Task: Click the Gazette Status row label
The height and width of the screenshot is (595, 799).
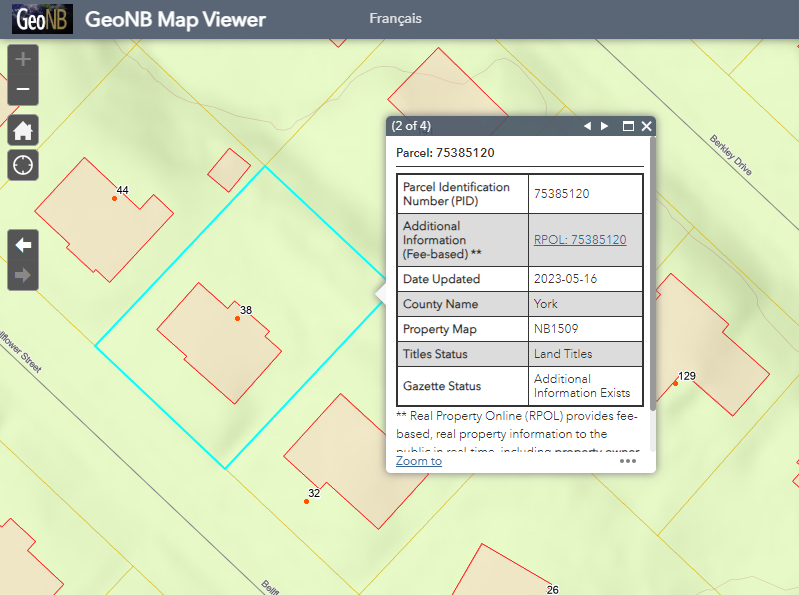Action: [x=442, y=386]
